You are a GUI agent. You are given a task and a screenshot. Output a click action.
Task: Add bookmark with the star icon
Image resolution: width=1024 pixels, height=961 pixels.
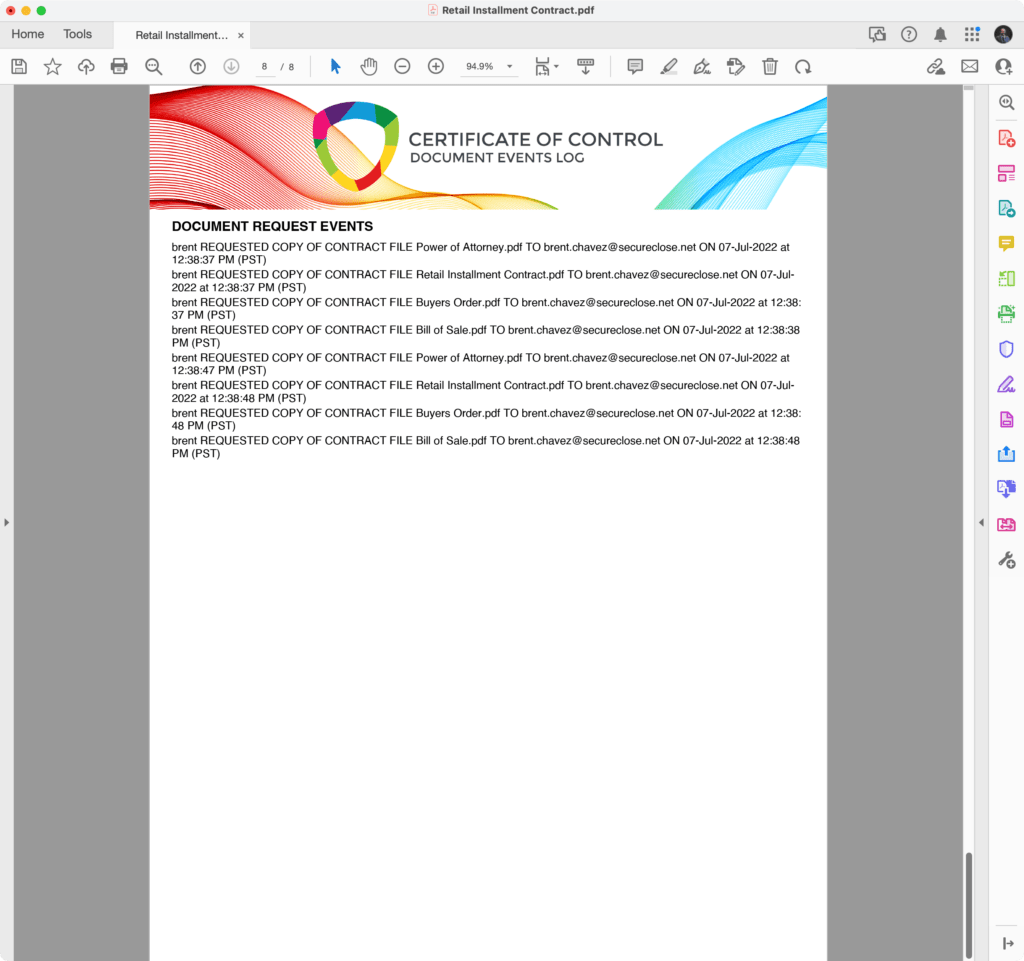click(x=52, y=67)
